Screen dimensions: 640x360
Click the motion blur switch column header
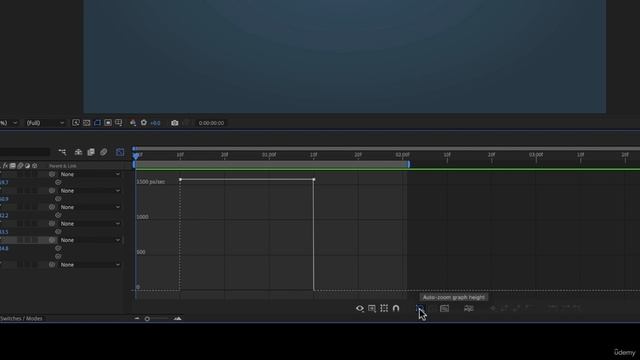pyautogui.click(x=20, y=166)
